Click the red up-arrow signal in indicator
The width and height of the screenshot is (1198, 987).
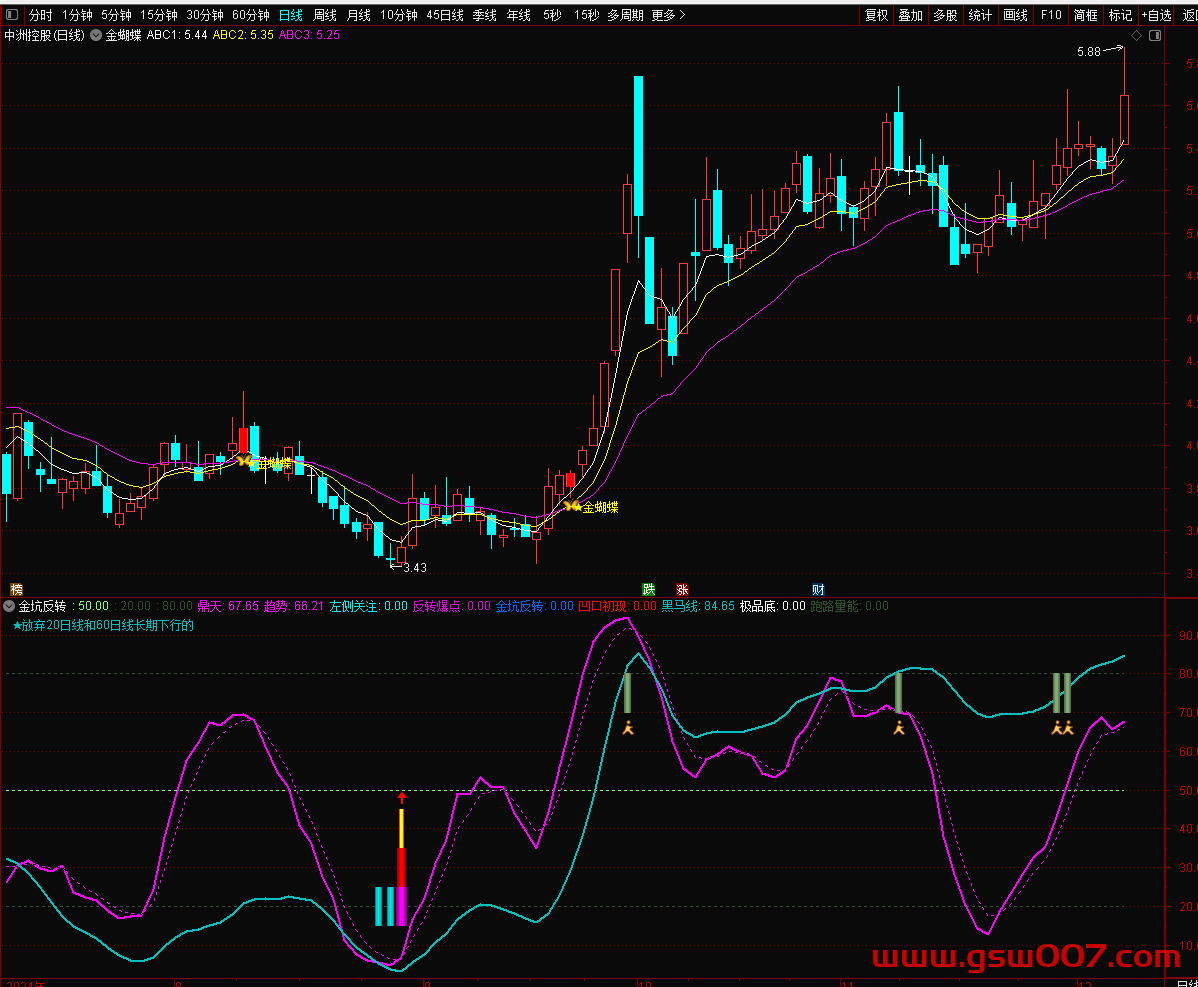coord(402,797)
